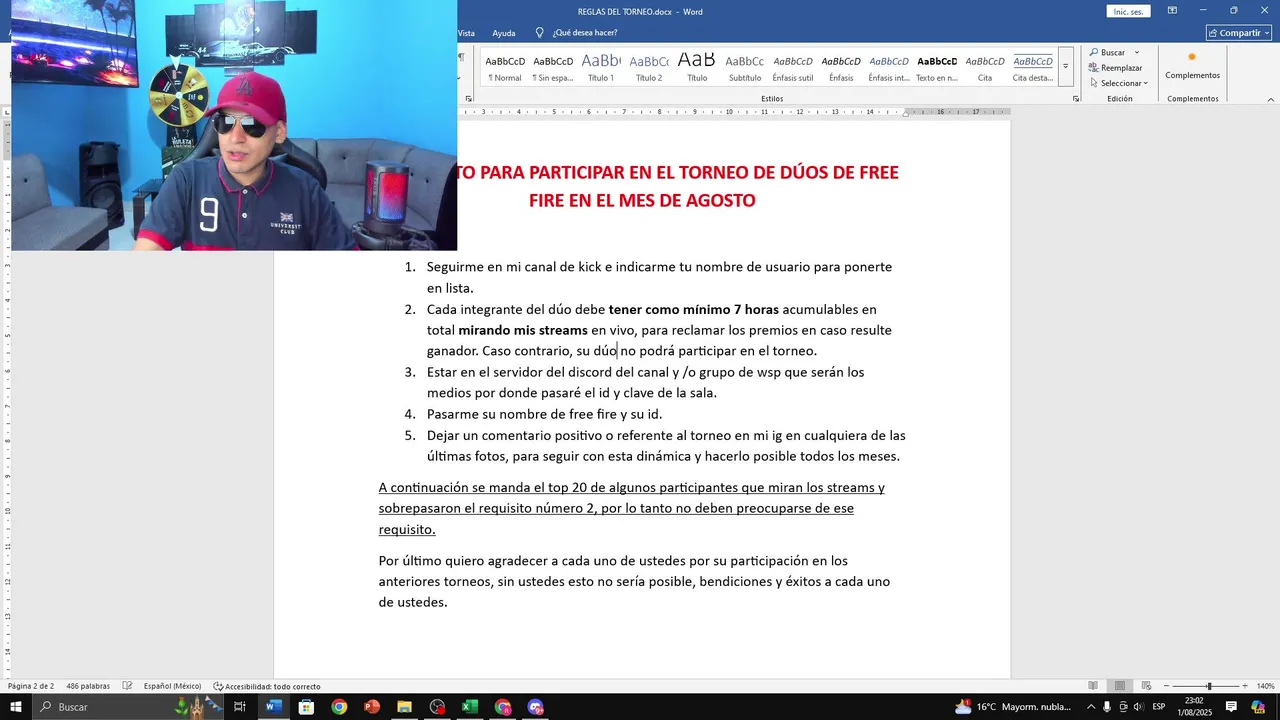Open File Explorer from taskbar
Viewport: 1280px width, 720px height.
pos(404,707)
